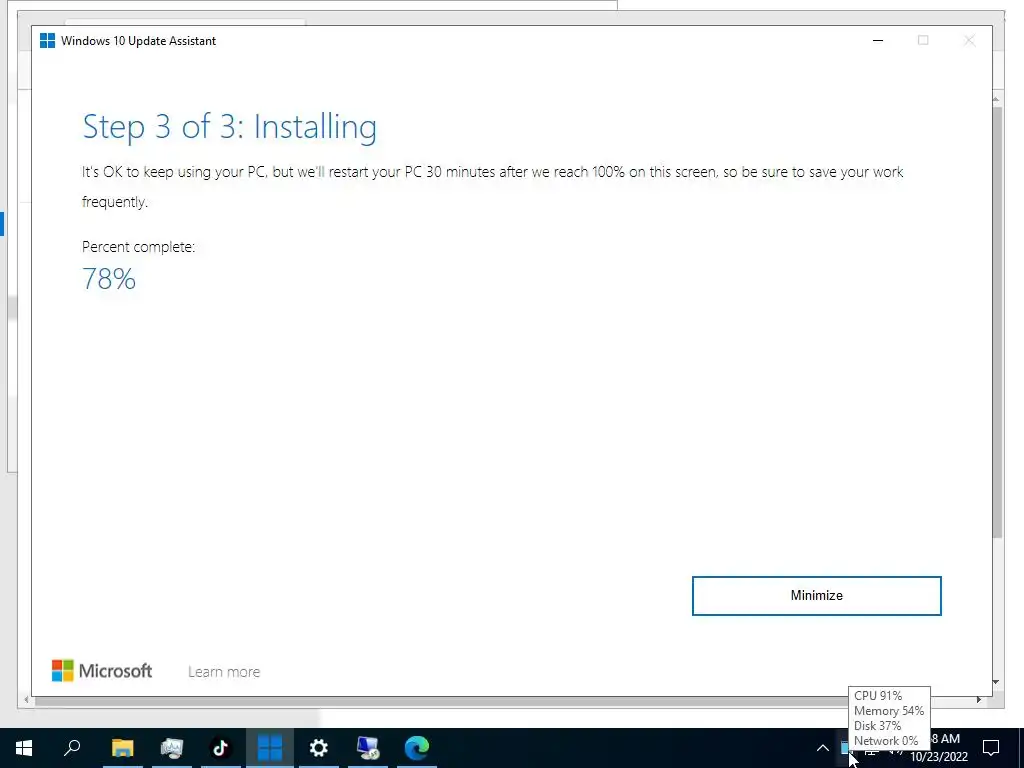Click the Minimize button in Update Assistant
Image resolution: width=1024 pixels, height=768 pixels.
tap(816, 596)
